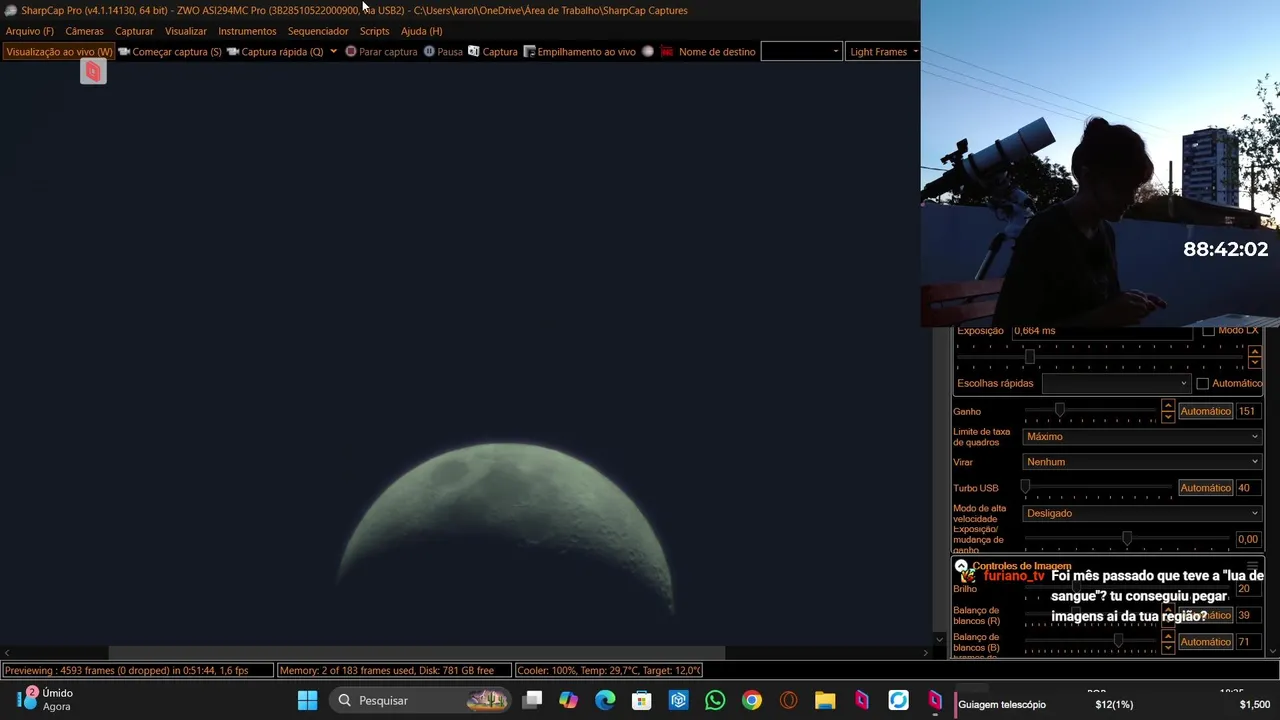1280x720 pixels.
Task: Open the Modo de alta velocidade dropdown
Action: tap(1142, 513)
